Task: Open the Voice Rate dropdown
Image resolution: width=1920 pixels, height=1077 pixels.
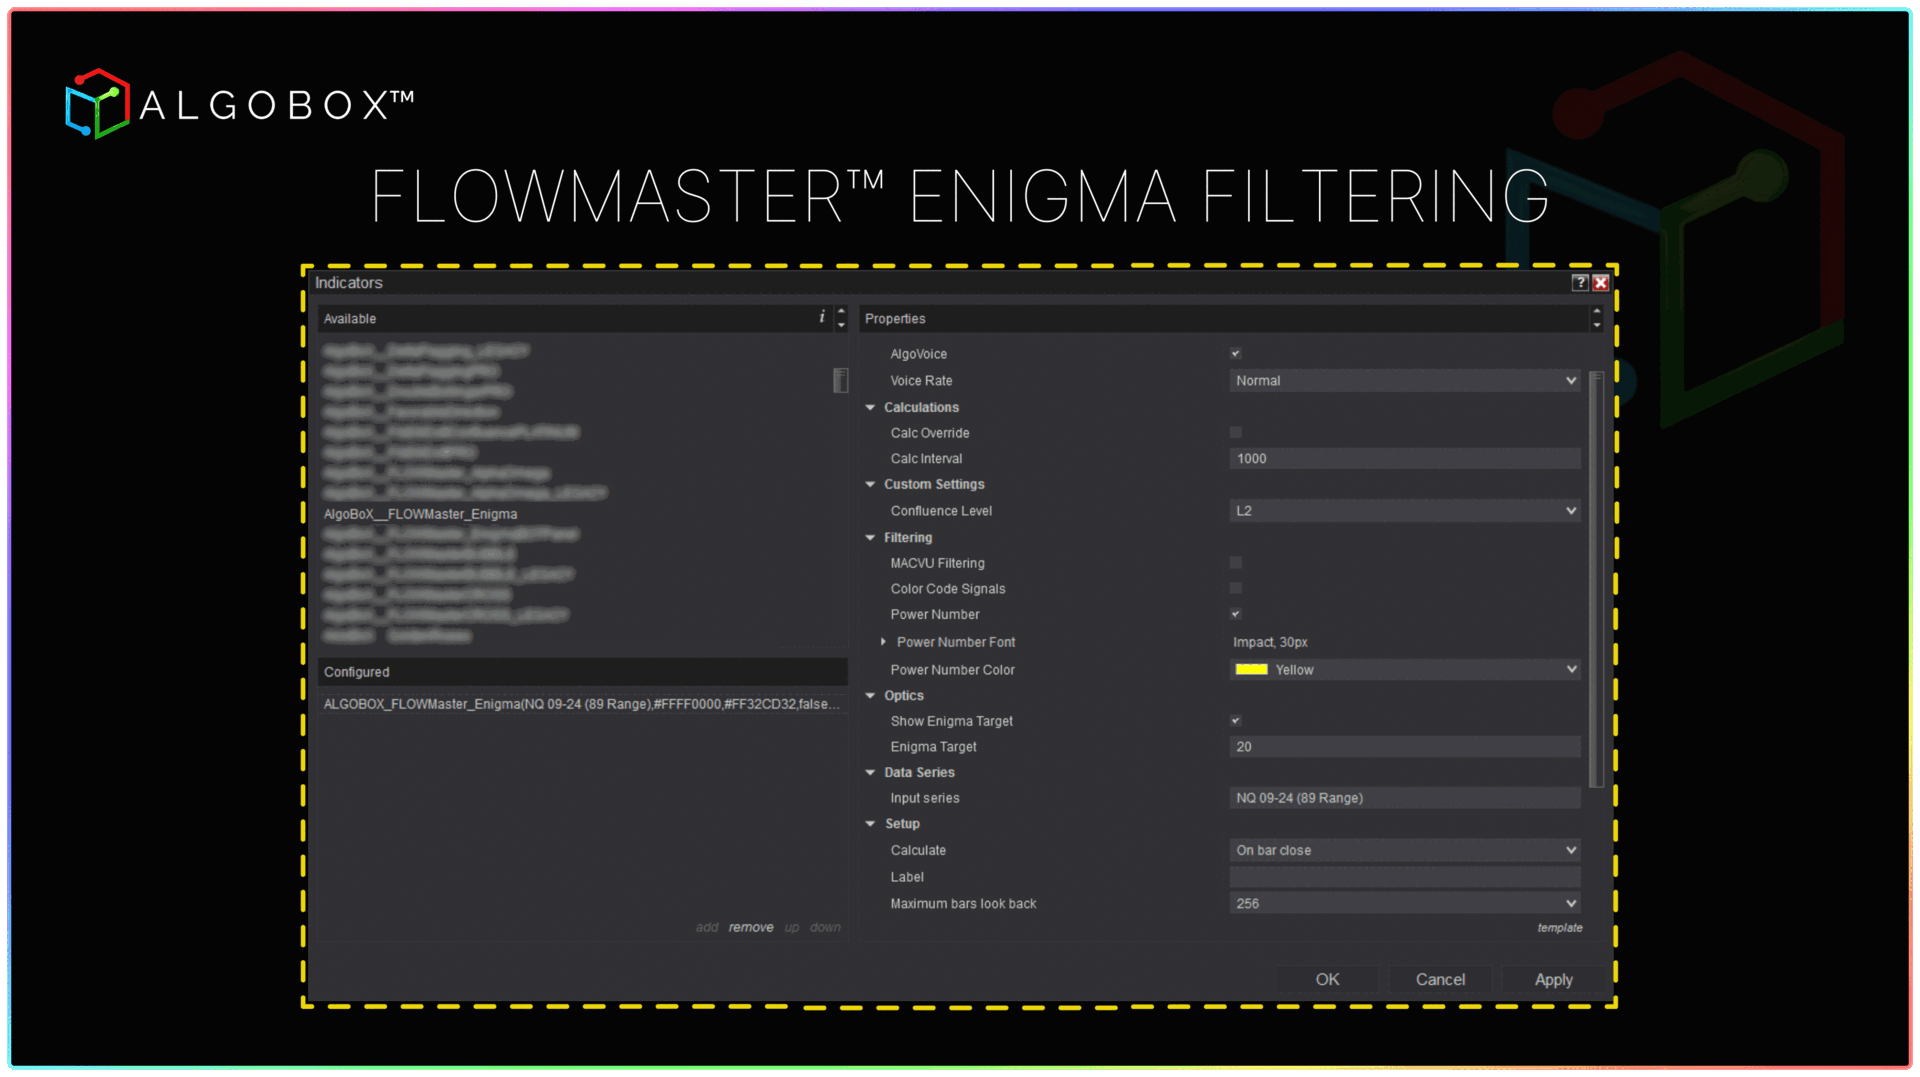Action: (x=1404, y=381)
